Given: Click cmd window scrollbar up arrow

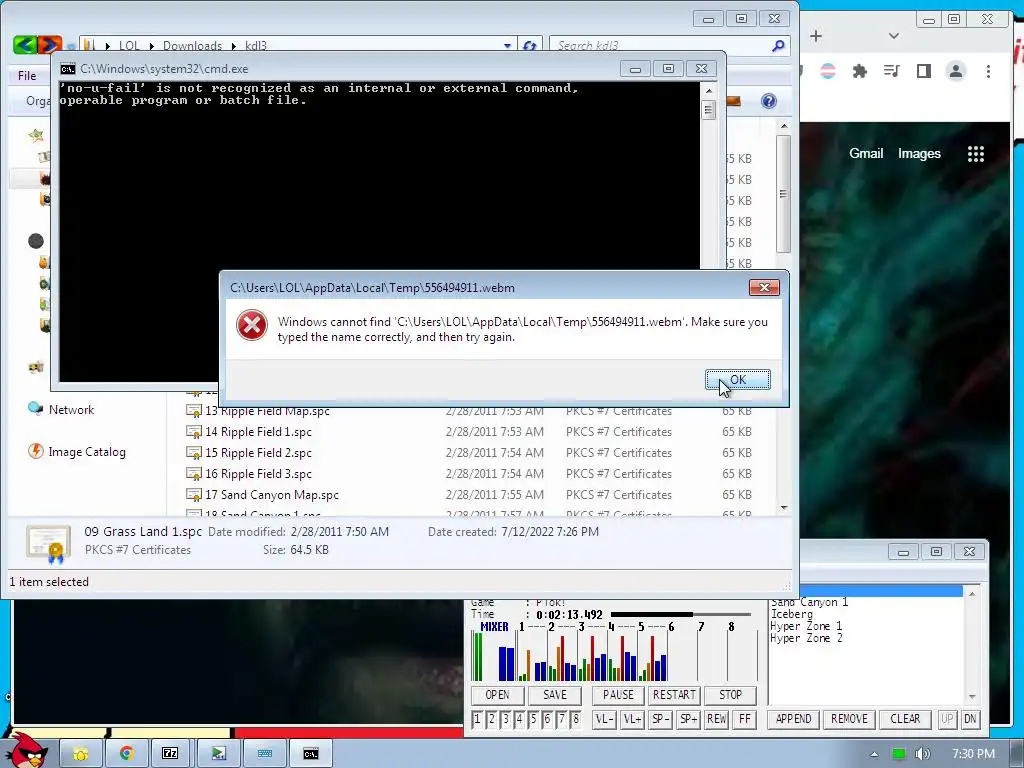Looking at the screenshot, I should [x=709, y=90].
